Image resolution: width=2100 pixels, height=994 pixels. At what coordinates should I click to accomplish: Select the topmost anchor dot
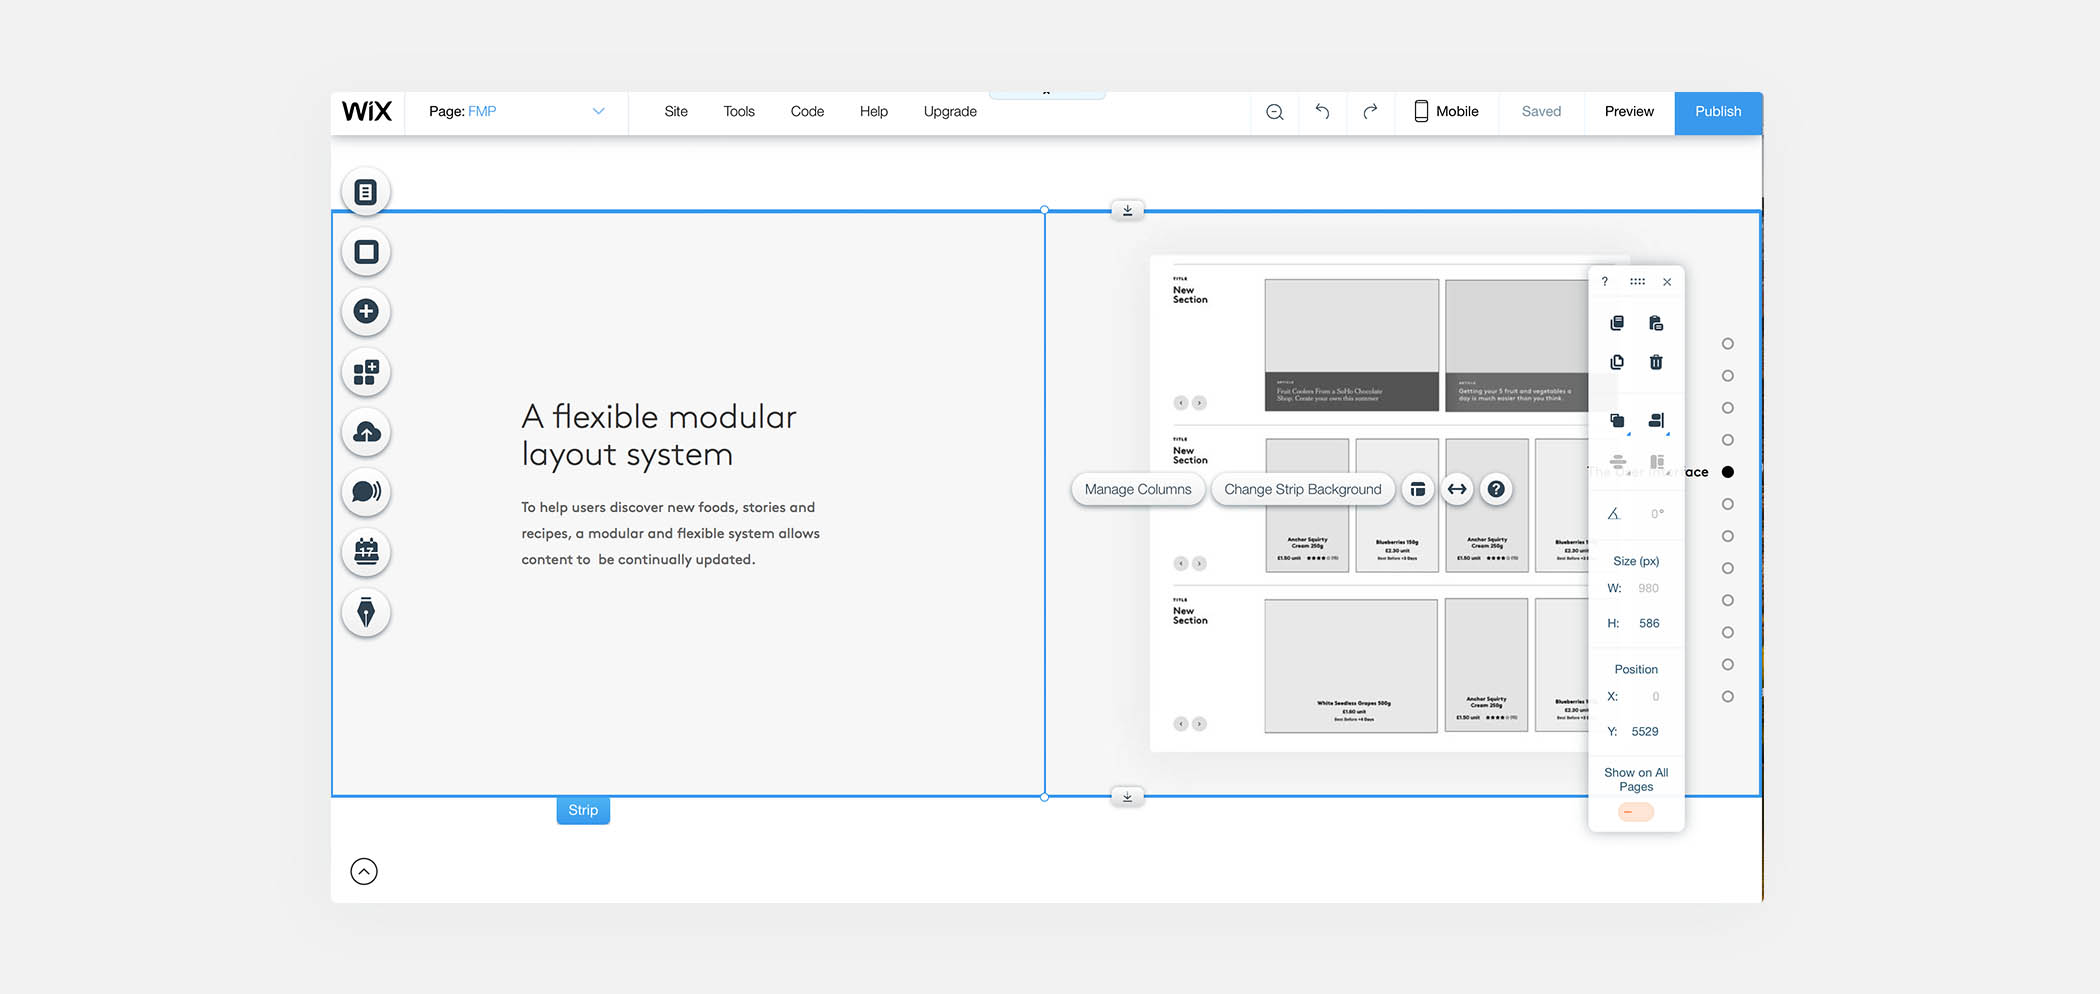1728,344
